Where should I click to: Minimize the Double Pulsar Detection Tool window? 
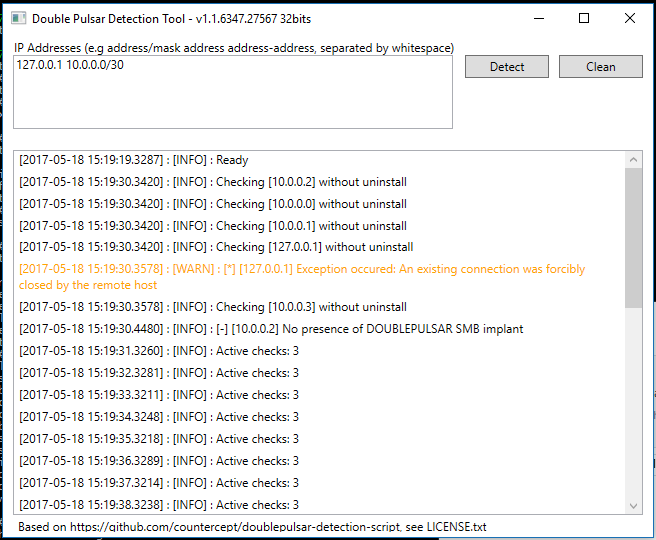coord(539,18)
